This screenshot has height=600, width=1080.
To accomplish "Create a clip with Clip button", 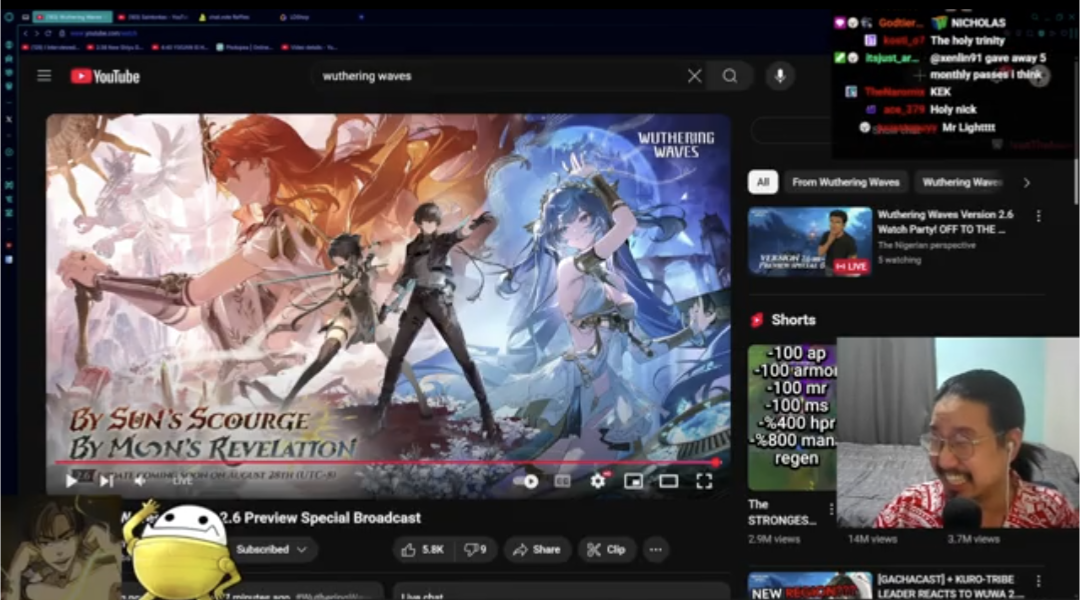I will tap(606, 550).
